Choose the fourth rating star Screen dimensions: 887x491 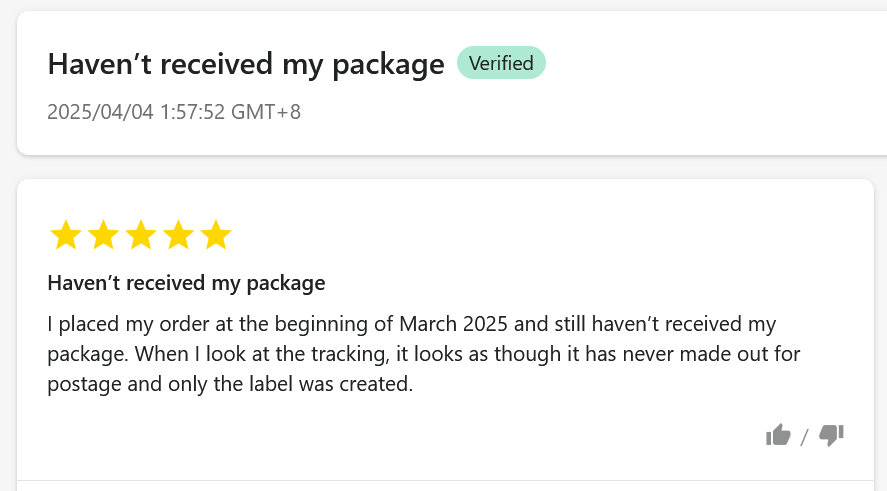click(x=178, y=236)
